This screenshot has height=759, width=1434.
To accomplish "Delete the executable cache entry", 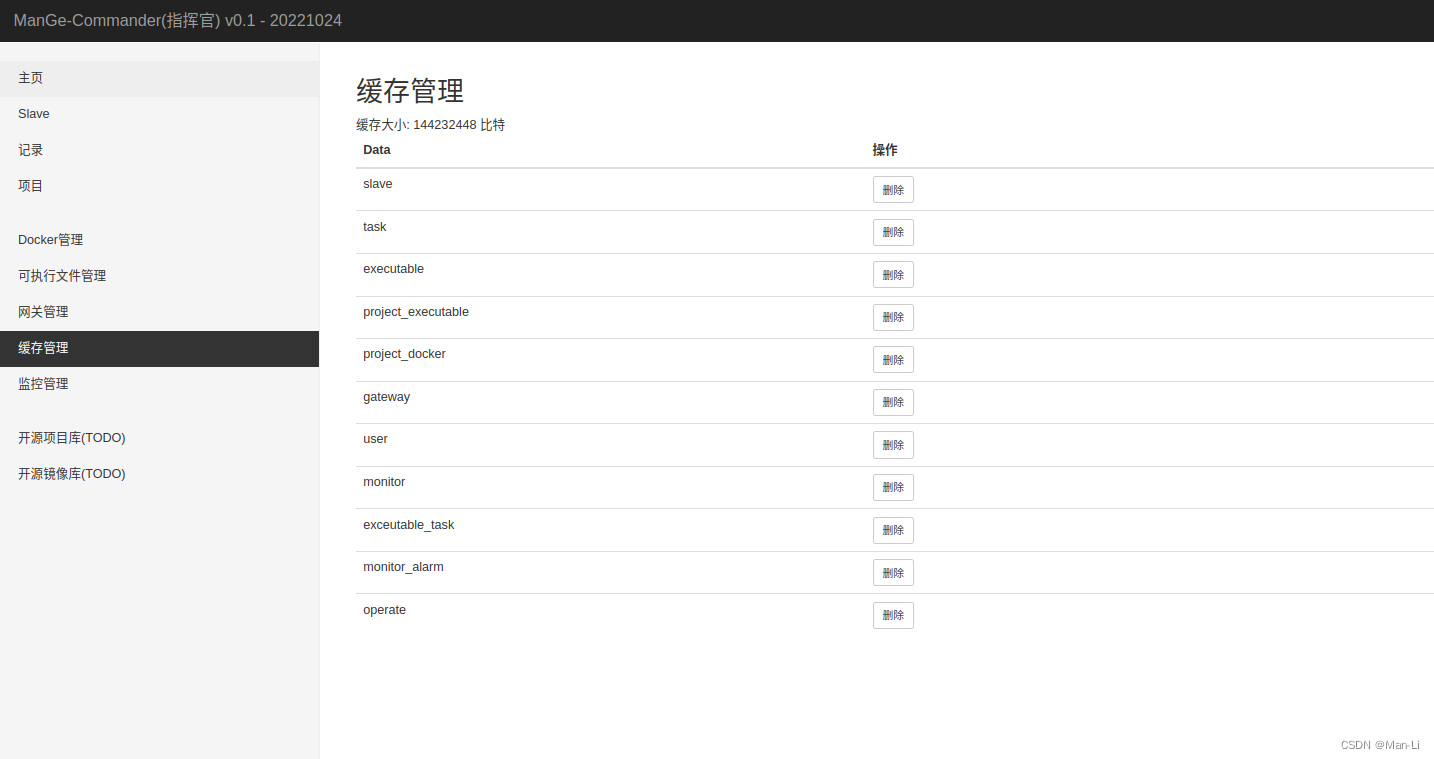I will click(x=893, y=275).
